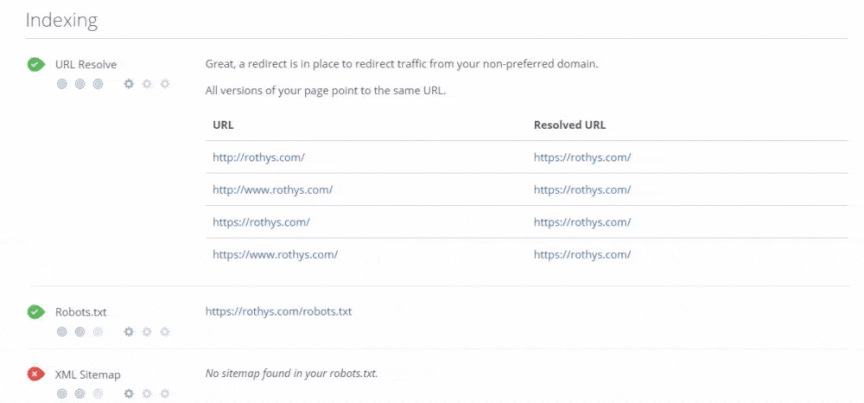864x403 pixels.
Task: Open the rothys.com robots.txt link
Action: point(278,311)
